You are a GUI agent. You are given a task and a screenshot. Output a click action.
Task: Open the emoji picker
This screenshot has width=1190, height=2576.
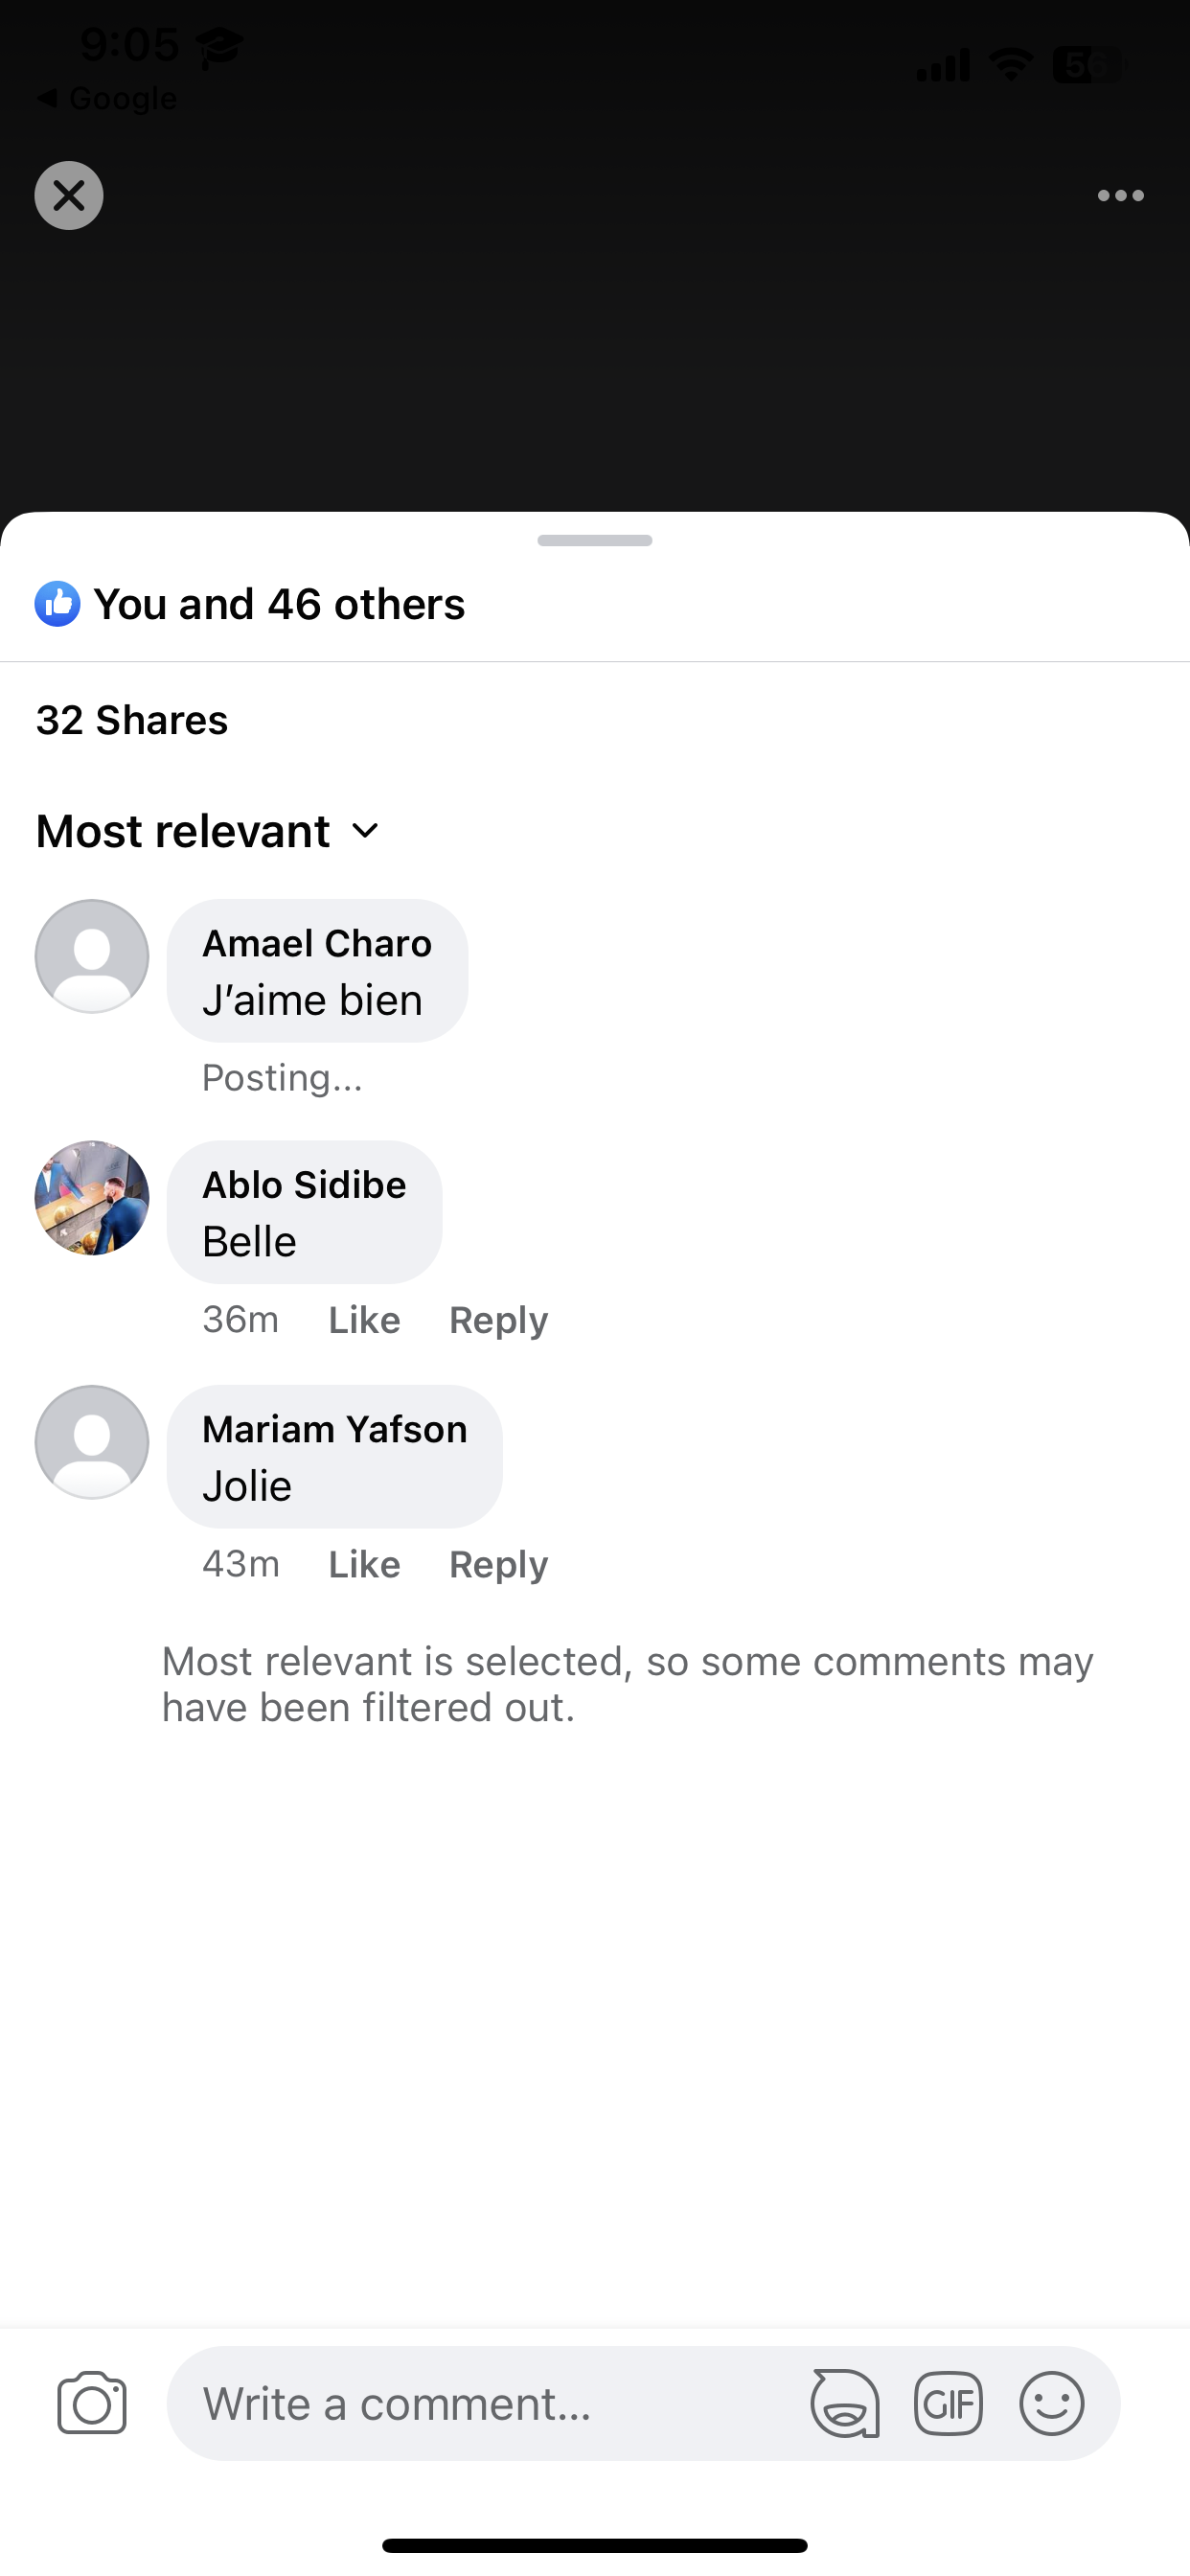pyautogui.click(x=1051, y=2403)
